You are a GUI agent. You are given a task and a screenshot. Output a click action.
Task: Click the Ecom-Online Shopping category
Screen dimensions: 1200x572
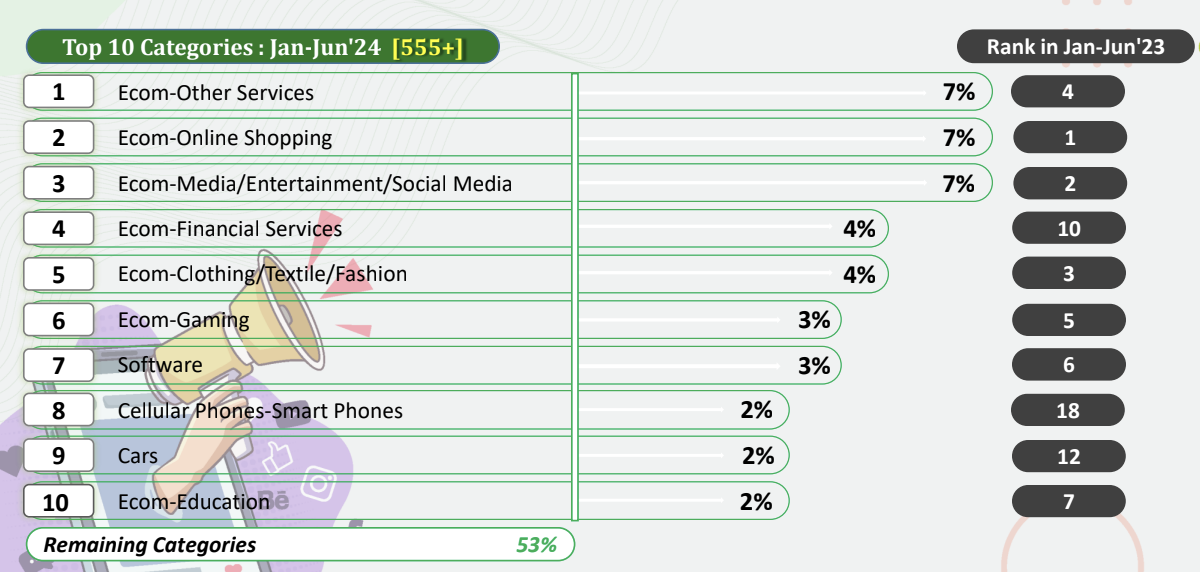225,138
